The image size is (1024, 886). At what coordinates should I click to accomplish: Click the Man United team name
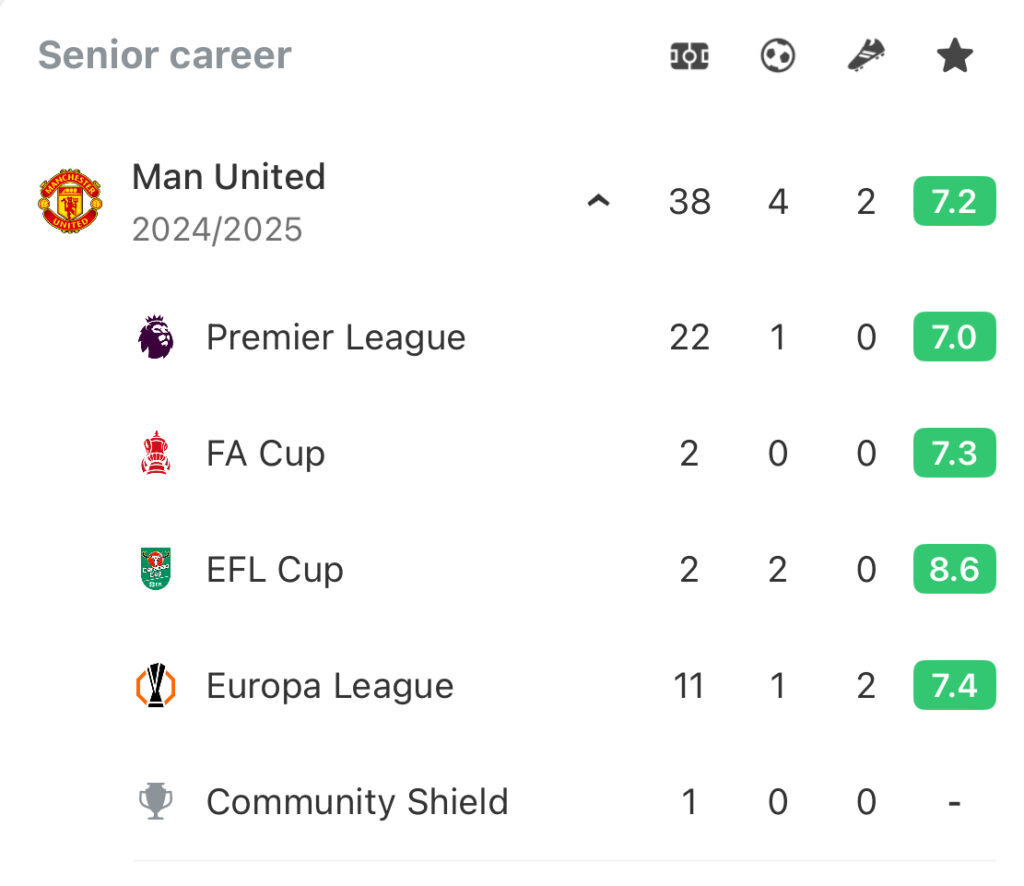(x=229, y=176)
